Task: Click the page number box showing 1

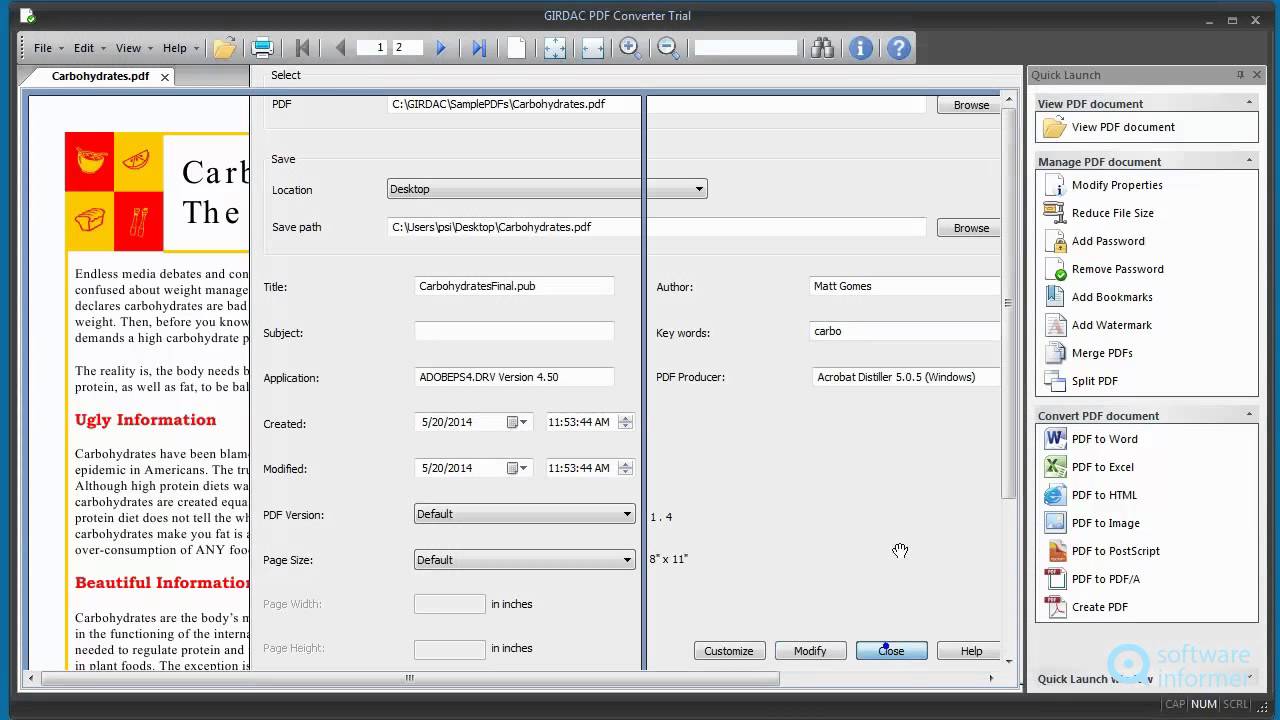Action: pos(372,47)
